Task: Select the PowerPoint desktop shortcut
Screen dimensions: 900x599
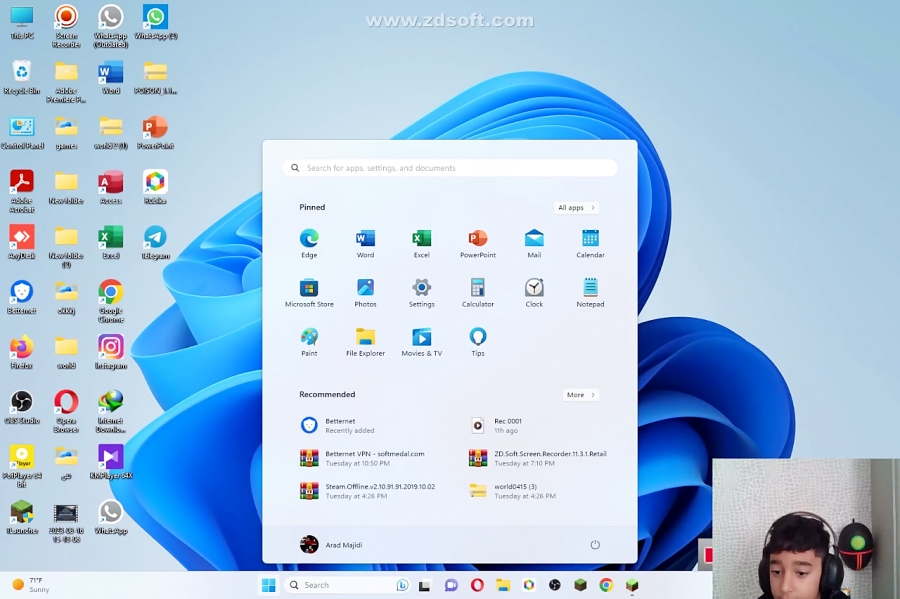Action: (x=155, y=132)
